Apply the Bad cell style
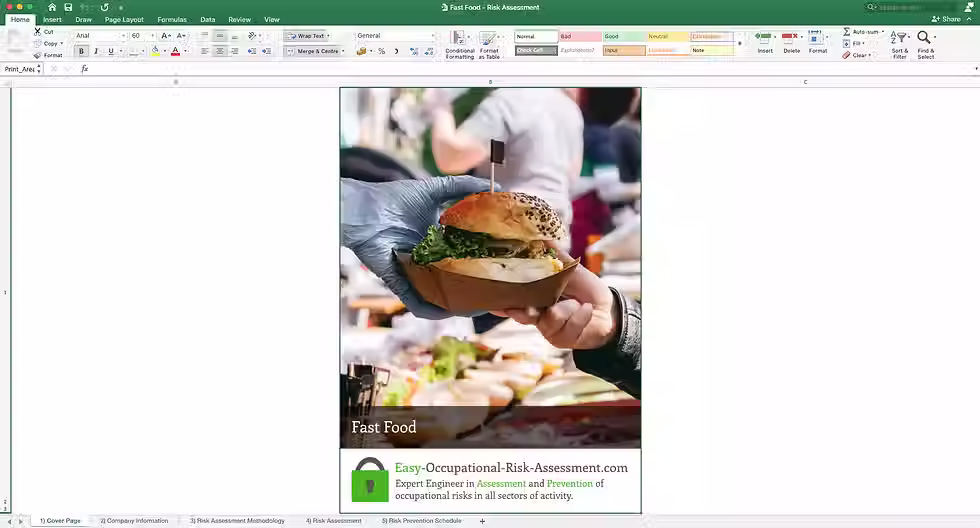The width and height of the screenshot is (980, 528). pos(580,36)
